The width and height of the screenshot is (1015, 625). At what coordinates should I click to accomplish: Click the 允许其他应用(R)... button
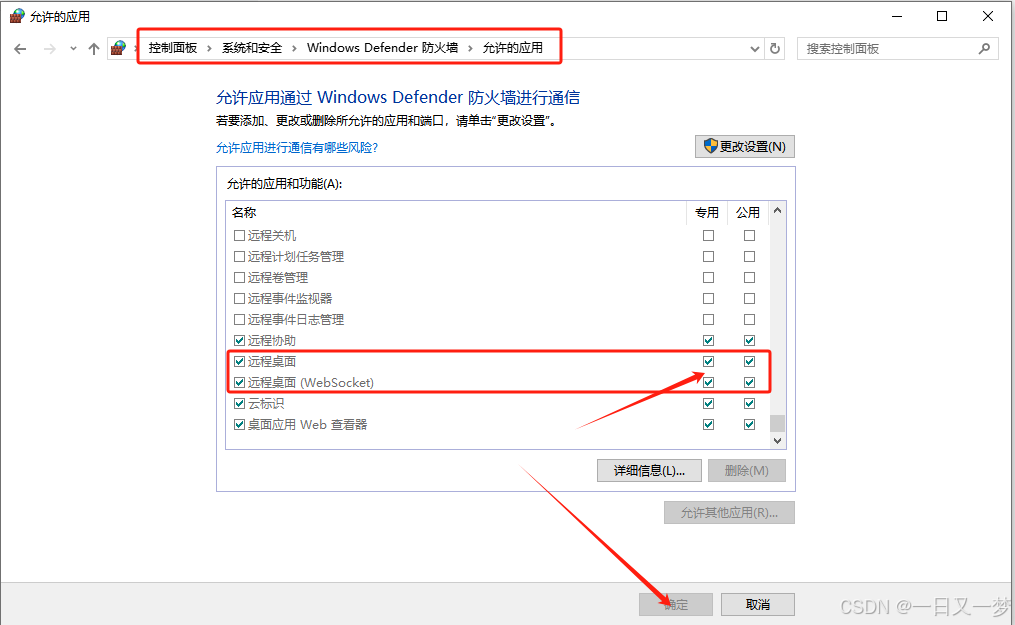729,512
